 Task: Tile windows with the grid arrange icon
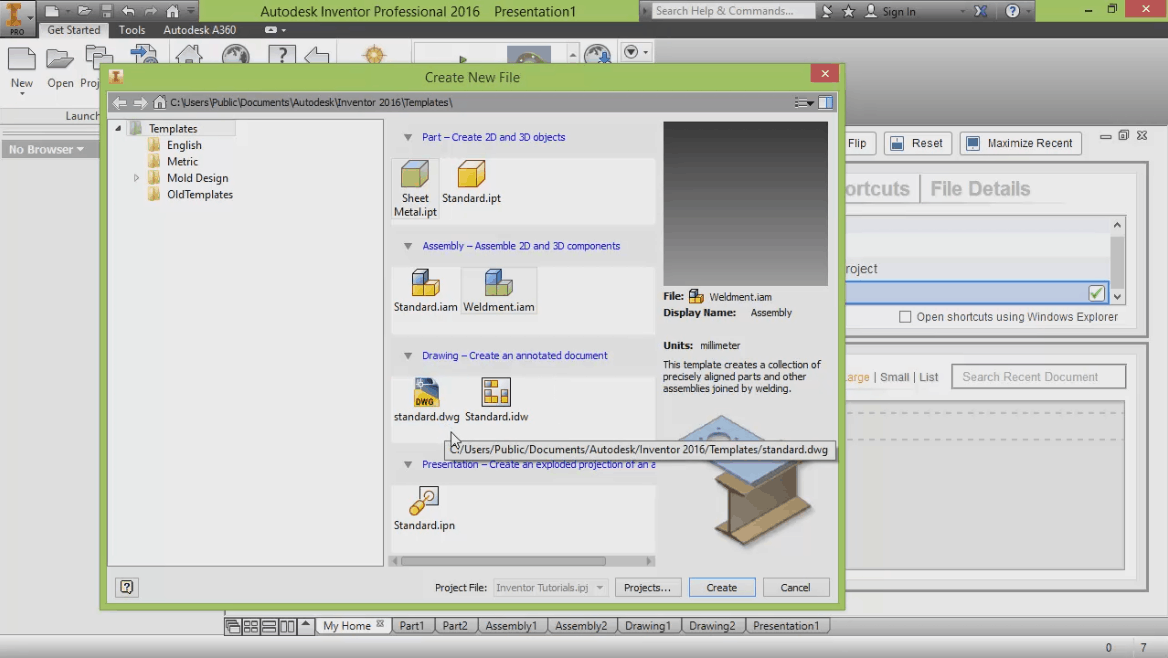pyautogui.click(x=251, y=626)
